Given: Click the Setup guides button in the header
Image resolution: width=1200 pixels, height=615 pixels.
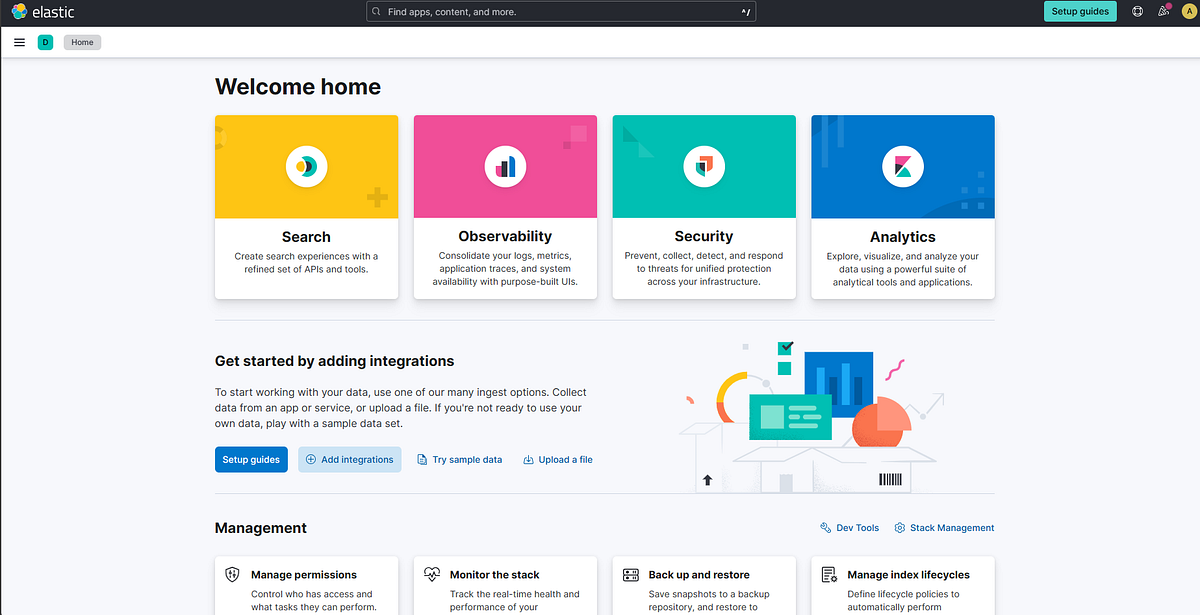Looking at the screenshot, I should click(1080, 11).
